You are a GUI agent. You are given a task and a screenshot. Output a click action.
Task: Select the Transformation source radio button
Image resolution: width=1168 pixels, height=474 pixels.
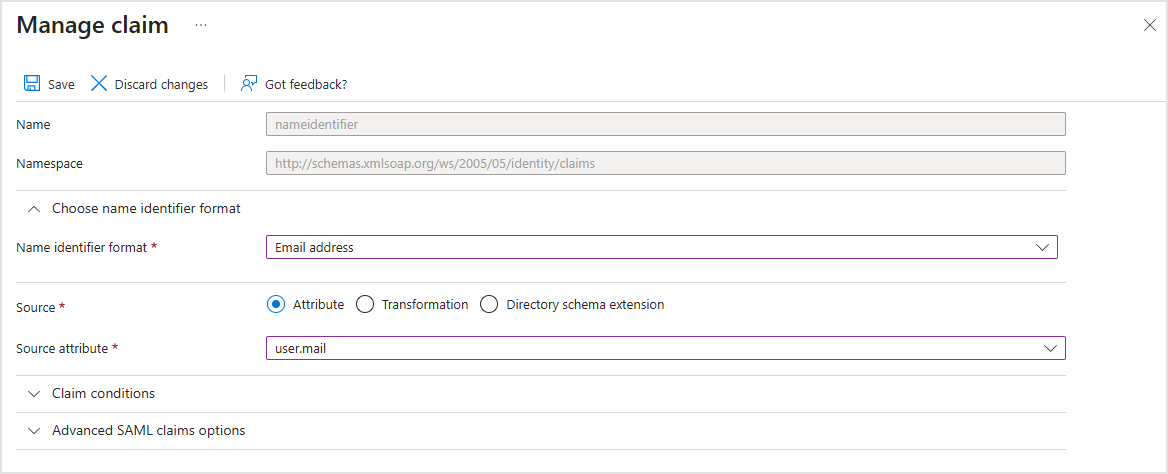point(365,304)
